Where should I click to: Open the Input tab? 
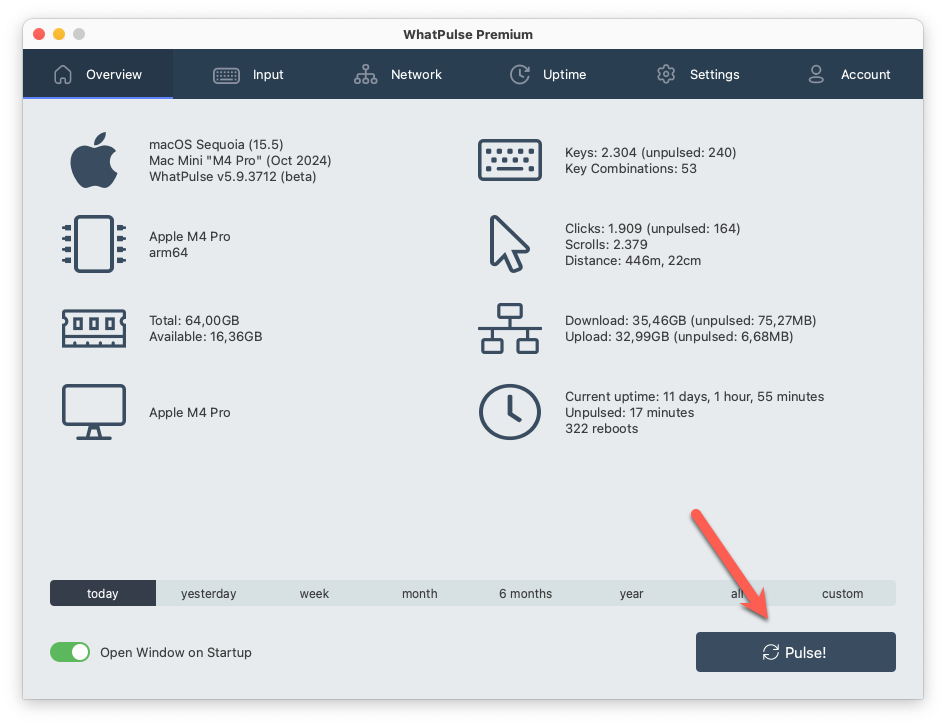[248, 75]
